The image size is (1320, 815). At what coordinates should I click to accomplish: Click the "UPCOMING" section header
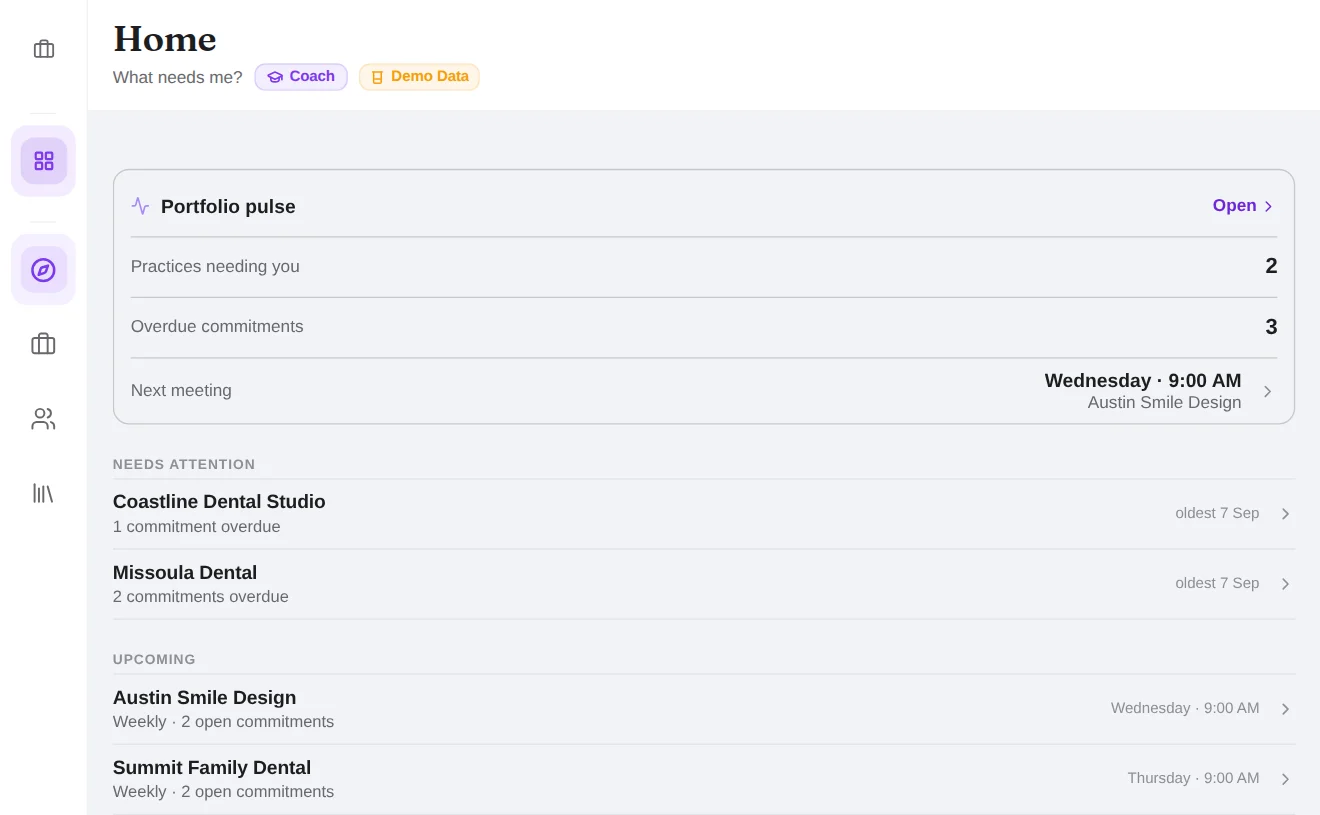pyautogui.click(x=154, y=659)
